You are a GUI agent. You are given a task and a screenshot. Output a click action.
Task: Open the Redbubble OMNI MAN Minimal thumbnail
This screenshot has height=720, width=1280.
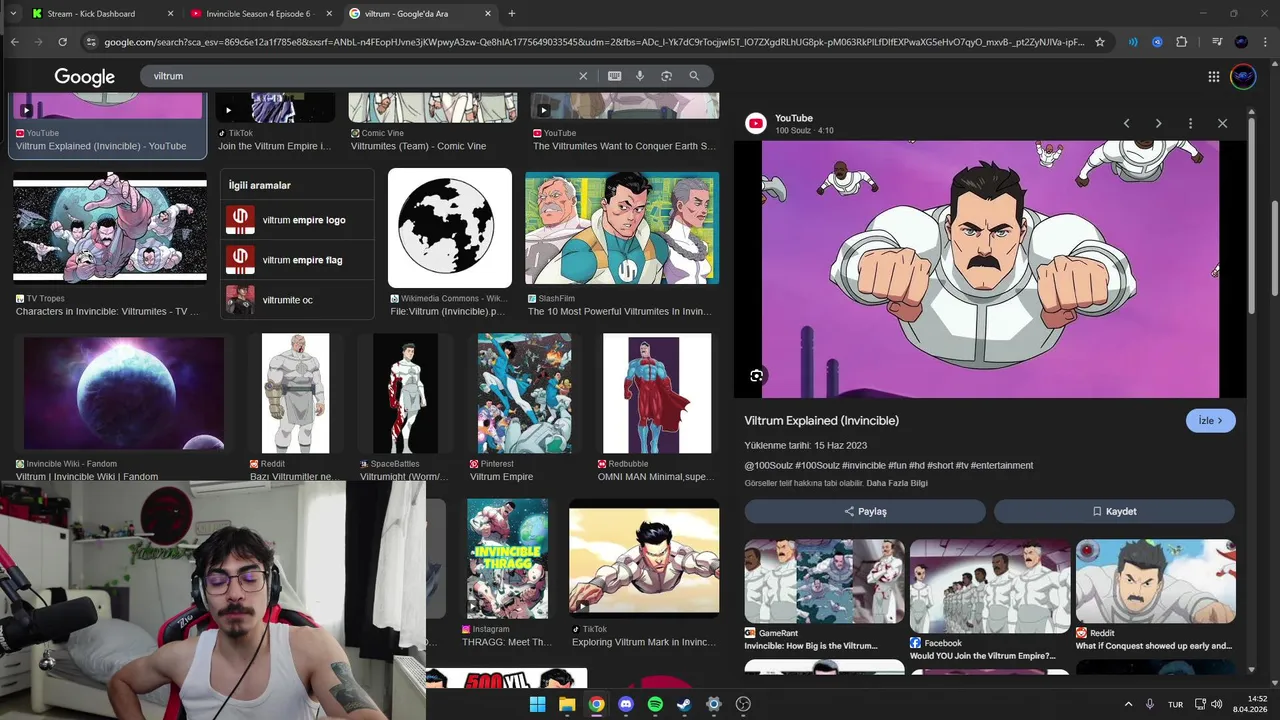657,393
